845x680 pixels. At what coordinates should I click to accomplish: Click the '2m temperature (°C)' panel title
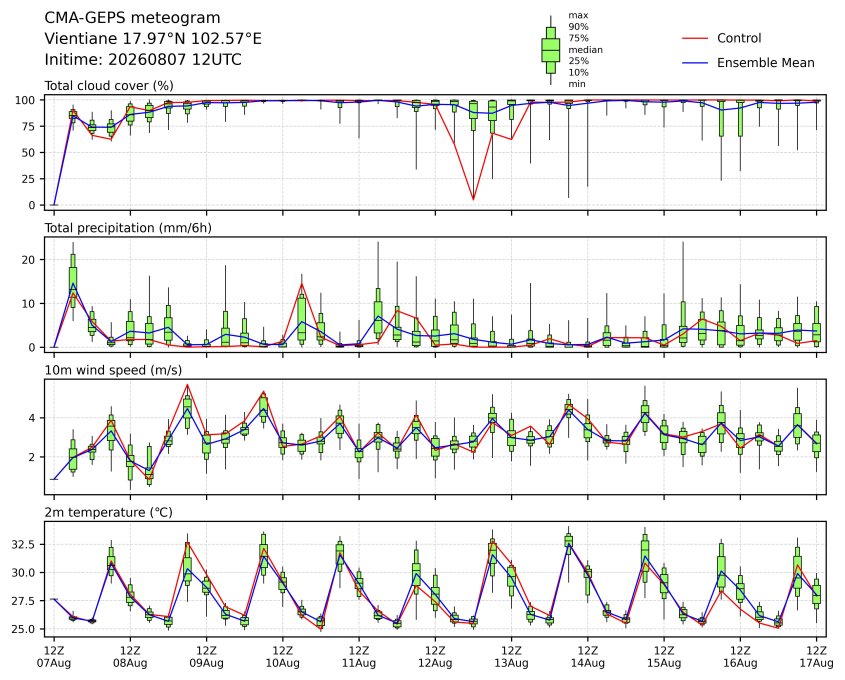coord(108,512)
